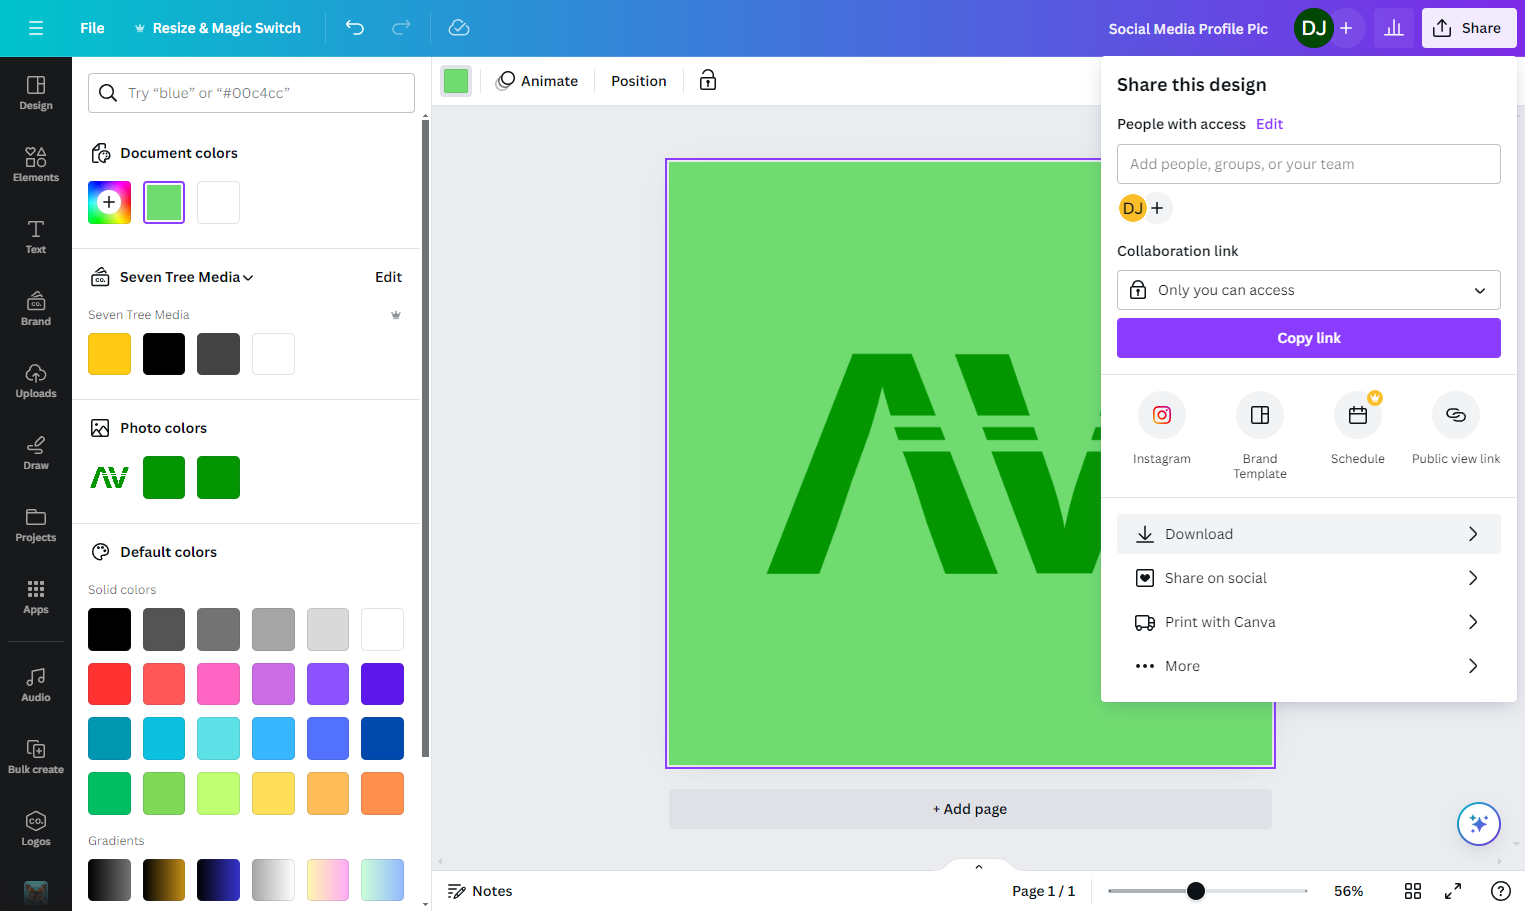Open the File menu
Screen dimensions: 1525x911
tap(92, 28)
